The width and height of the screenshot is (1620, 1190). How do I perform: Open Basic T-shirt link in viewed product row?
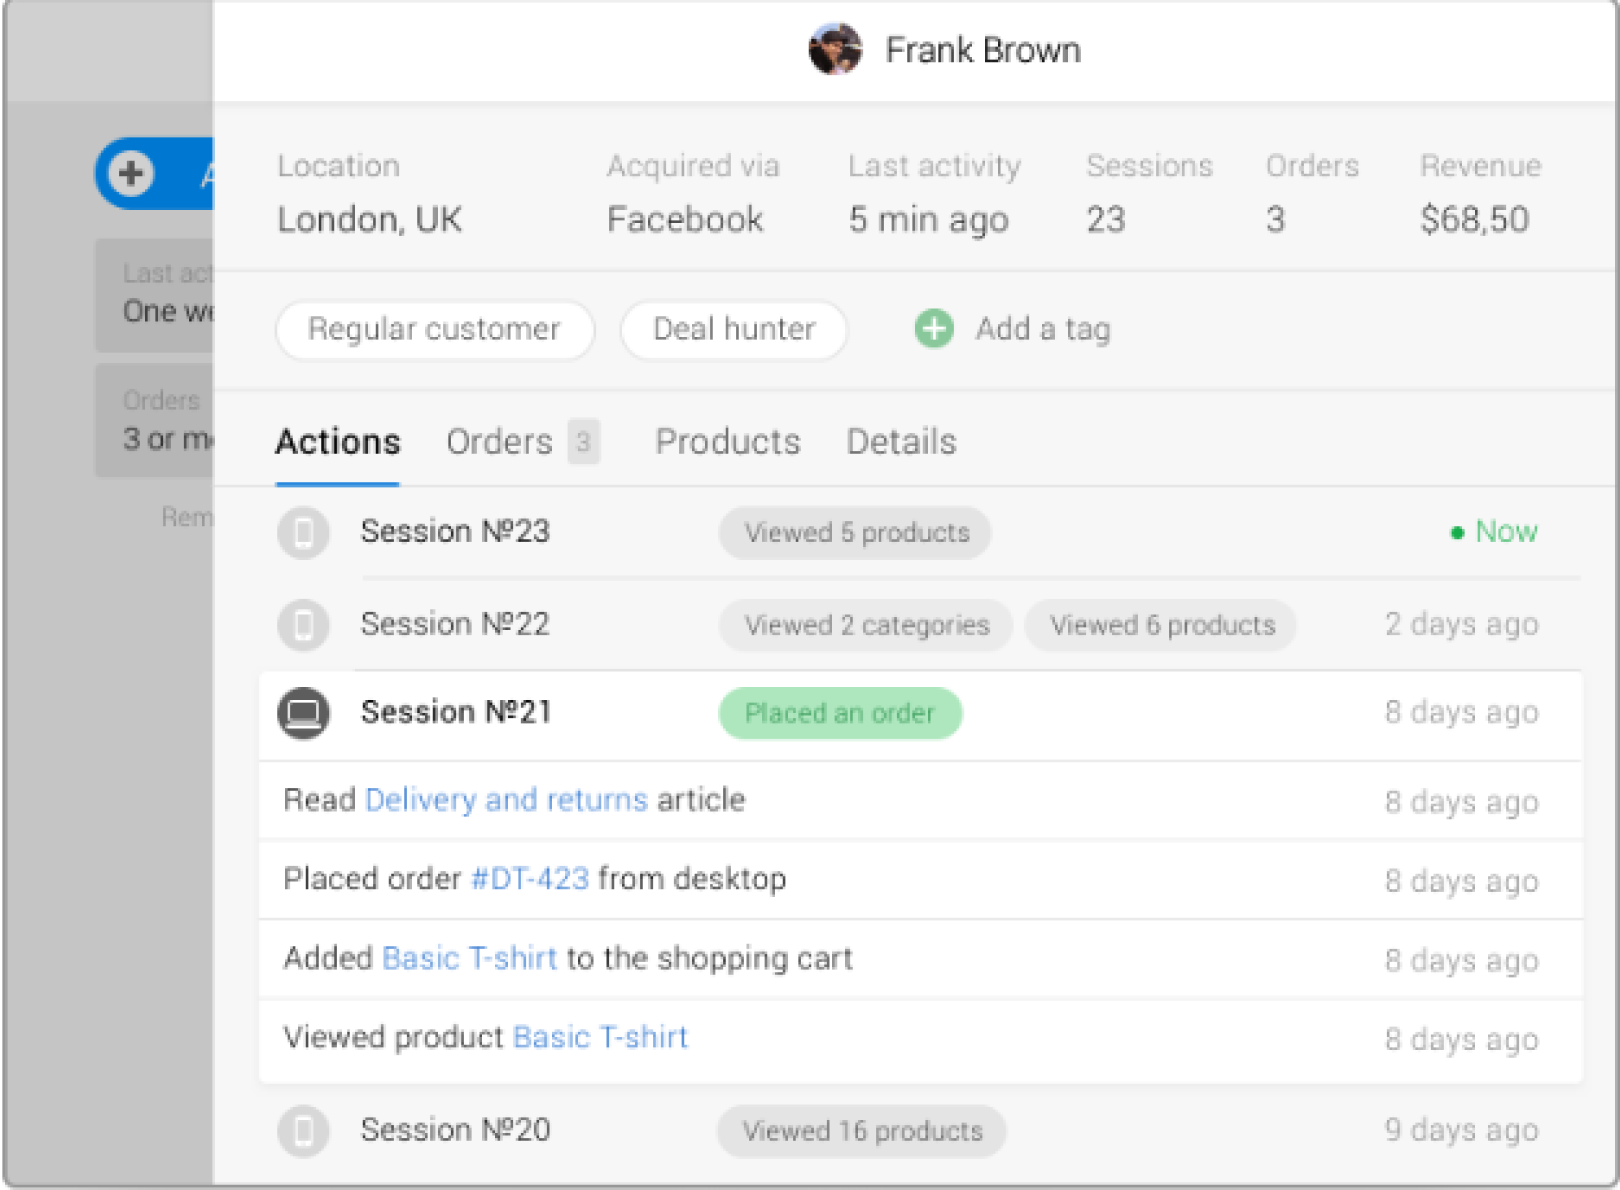600,1037
